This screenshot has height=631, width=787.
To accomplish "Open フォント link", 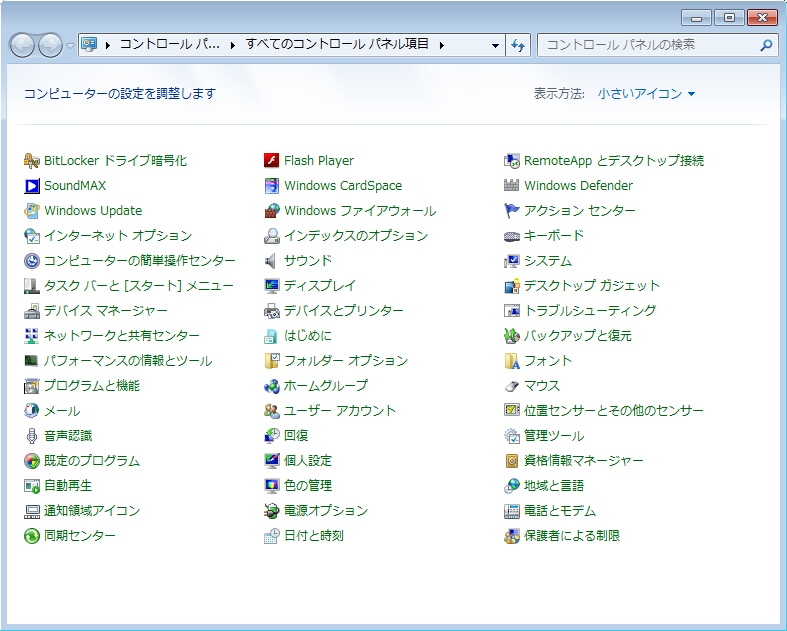I will point(548,360).
